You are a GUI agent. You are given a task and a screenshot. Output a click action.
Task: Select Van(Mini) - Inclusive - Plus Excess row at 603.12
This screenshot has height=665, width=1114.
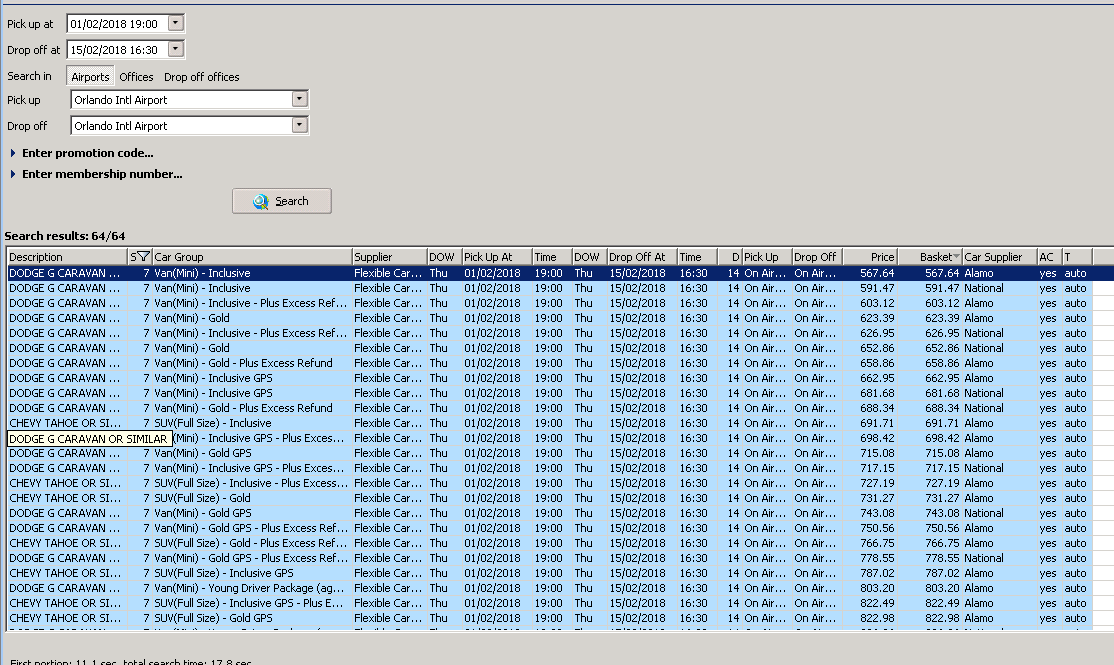tap(550, 303)
